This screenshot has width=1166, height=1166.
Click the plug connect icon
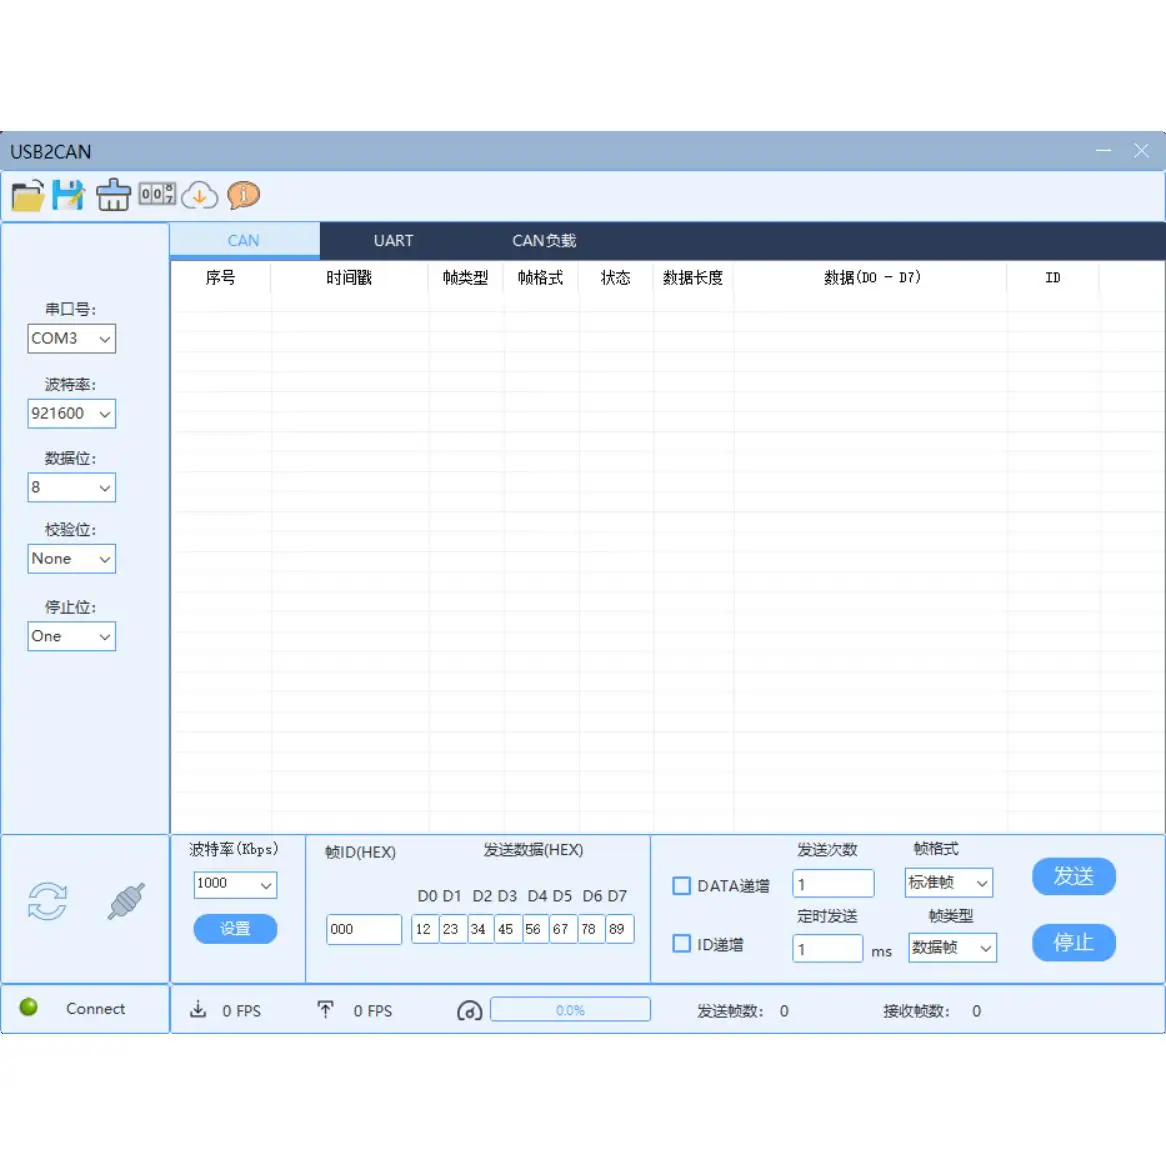click(x=127, y=901)
